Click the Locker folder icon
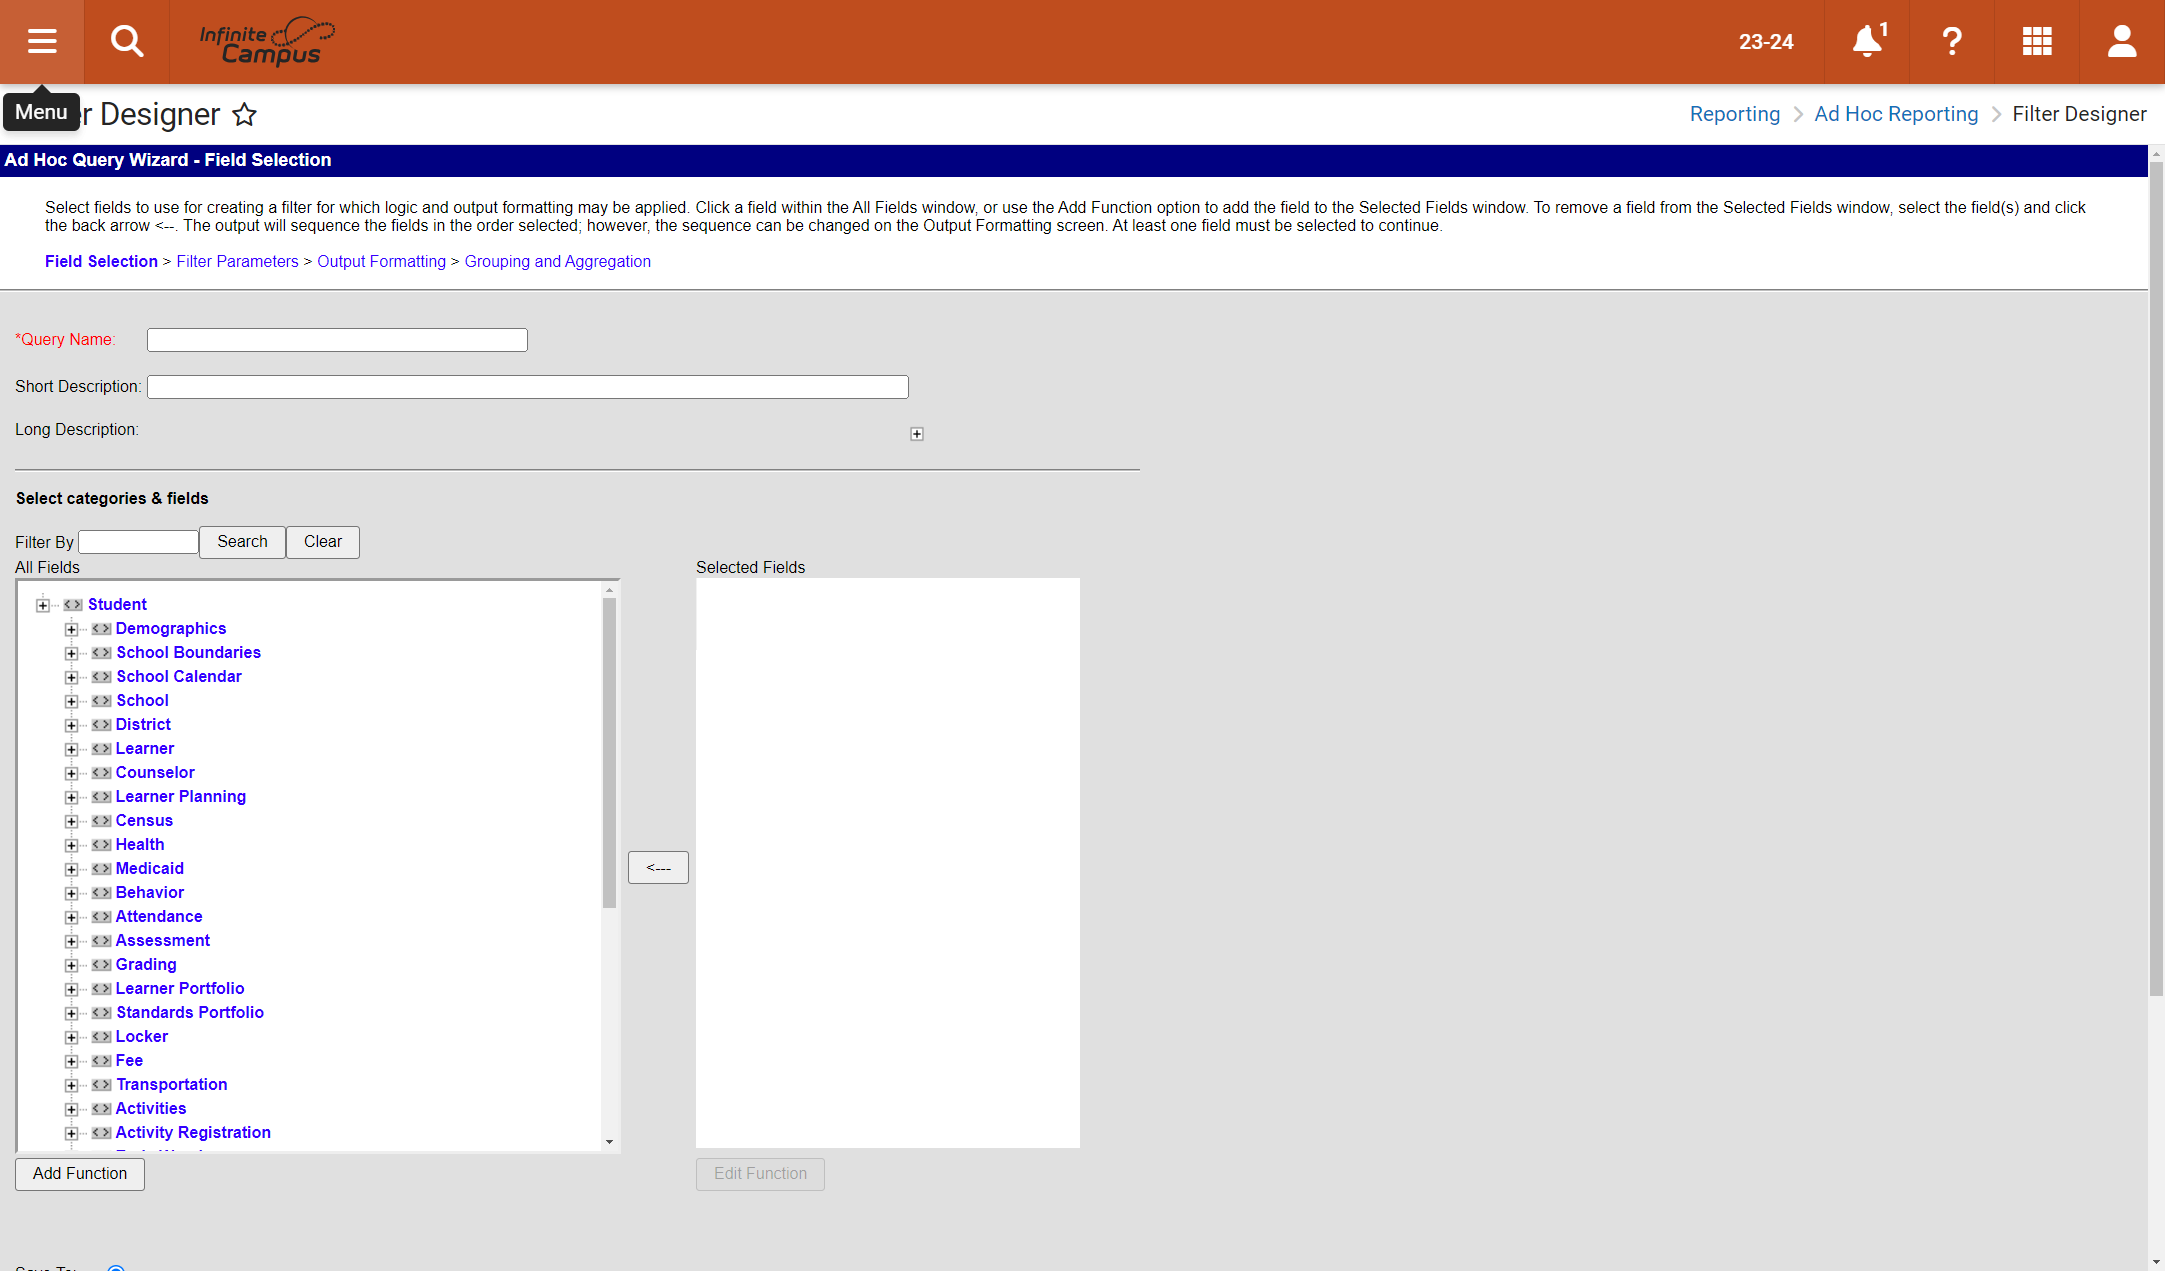This screenshot has width=2165, height=1271. (x=101, y=1037)
